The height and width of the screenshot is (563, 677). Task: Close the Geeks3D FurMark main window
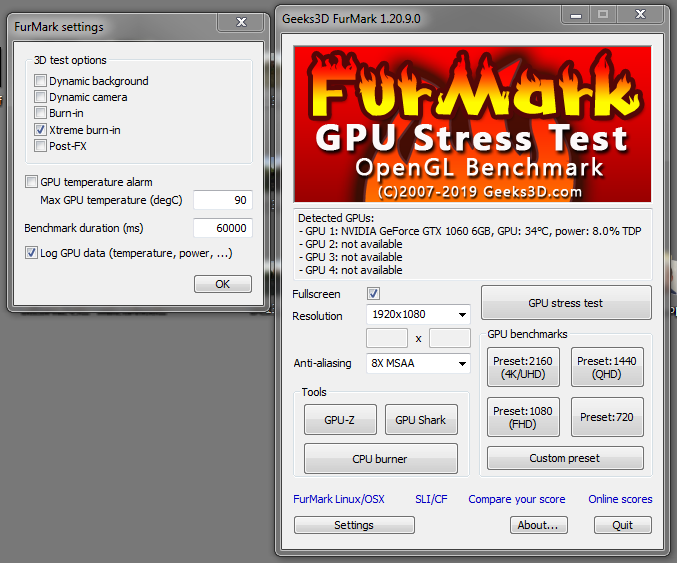[640, 15]
